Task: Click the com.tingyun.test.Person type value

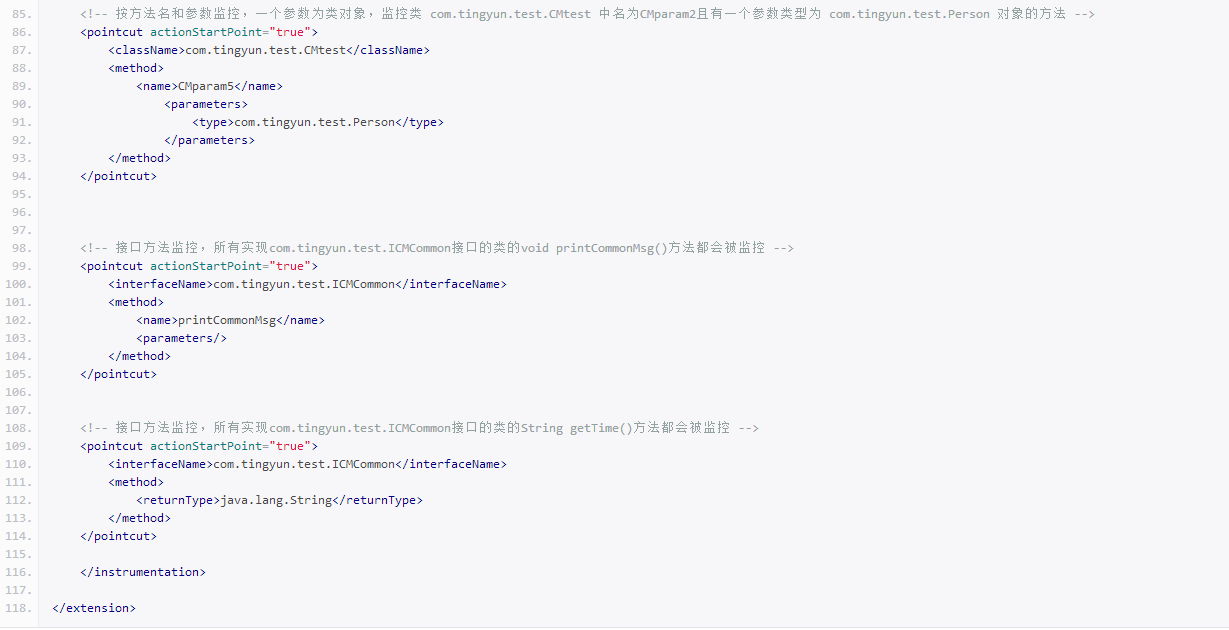Action: pyautogui.click(x=315, y=122)
